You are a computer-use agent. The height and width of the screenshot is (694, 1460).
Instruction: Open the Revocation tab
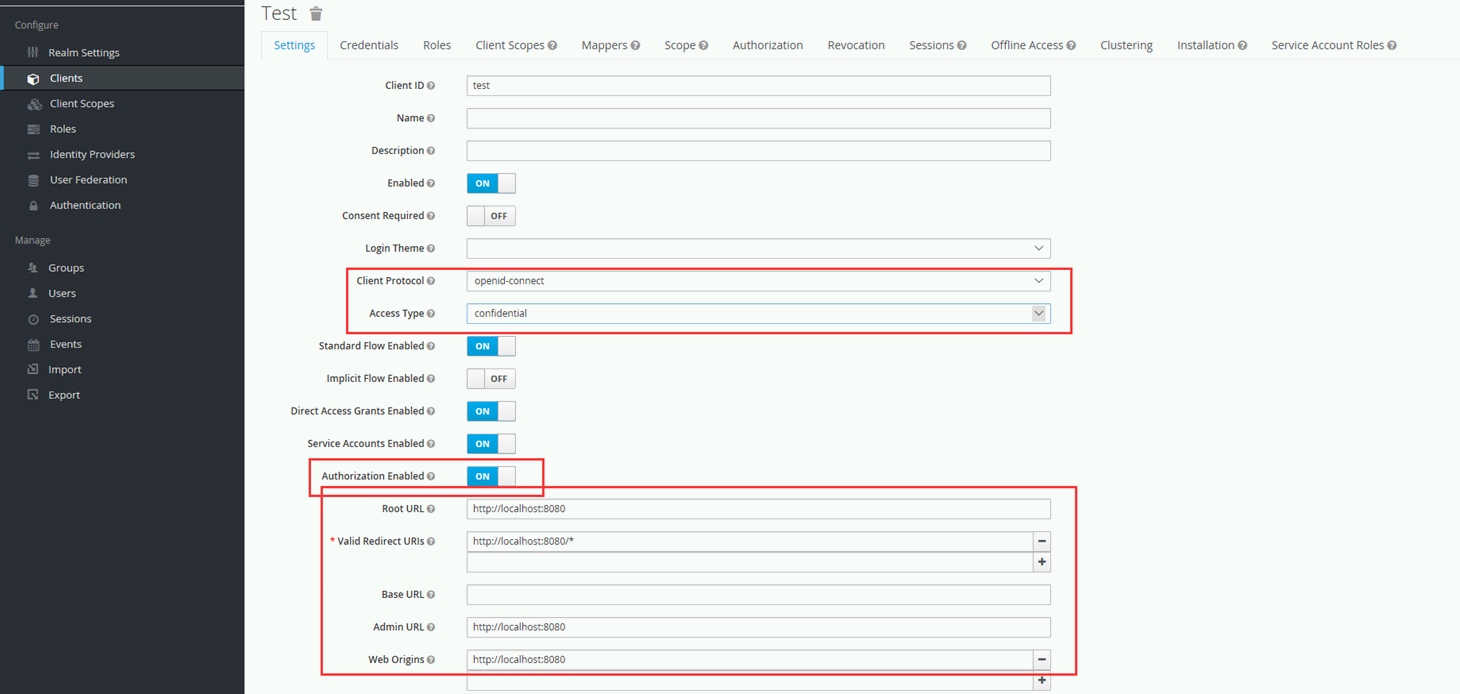coord(856,45)
